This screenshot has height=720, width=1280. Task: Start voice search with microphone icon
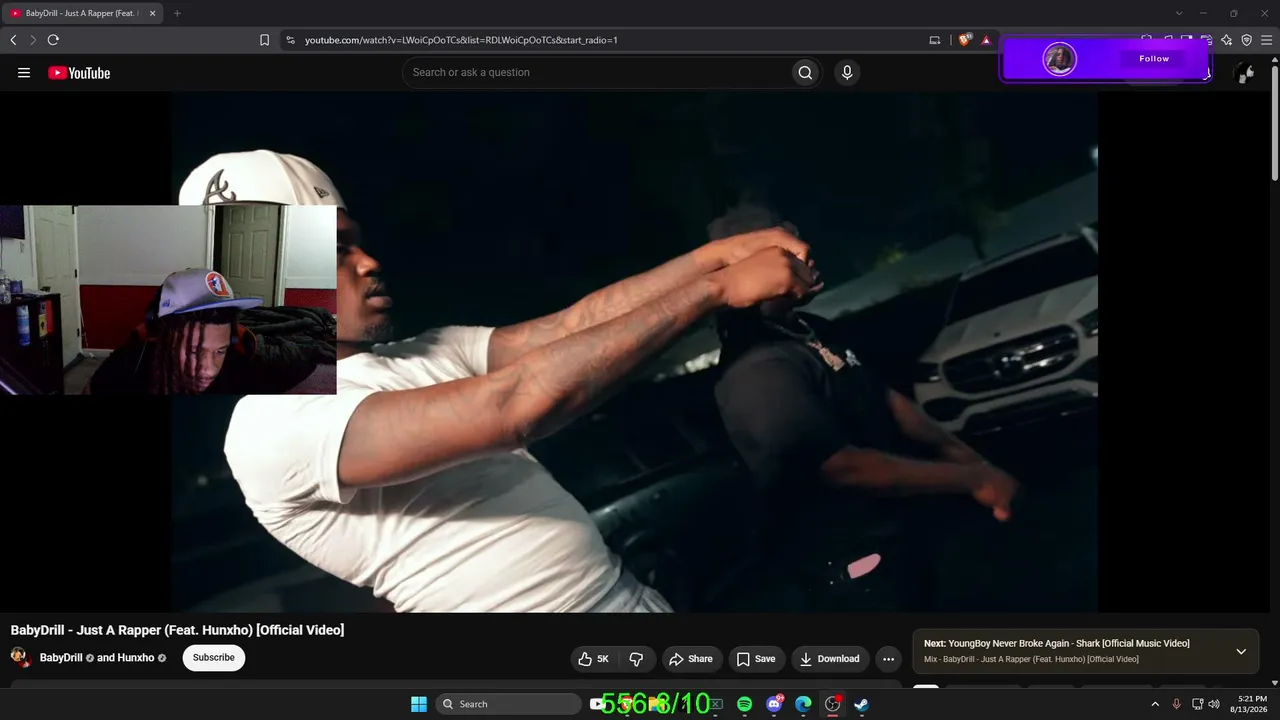tap(847, 72)
